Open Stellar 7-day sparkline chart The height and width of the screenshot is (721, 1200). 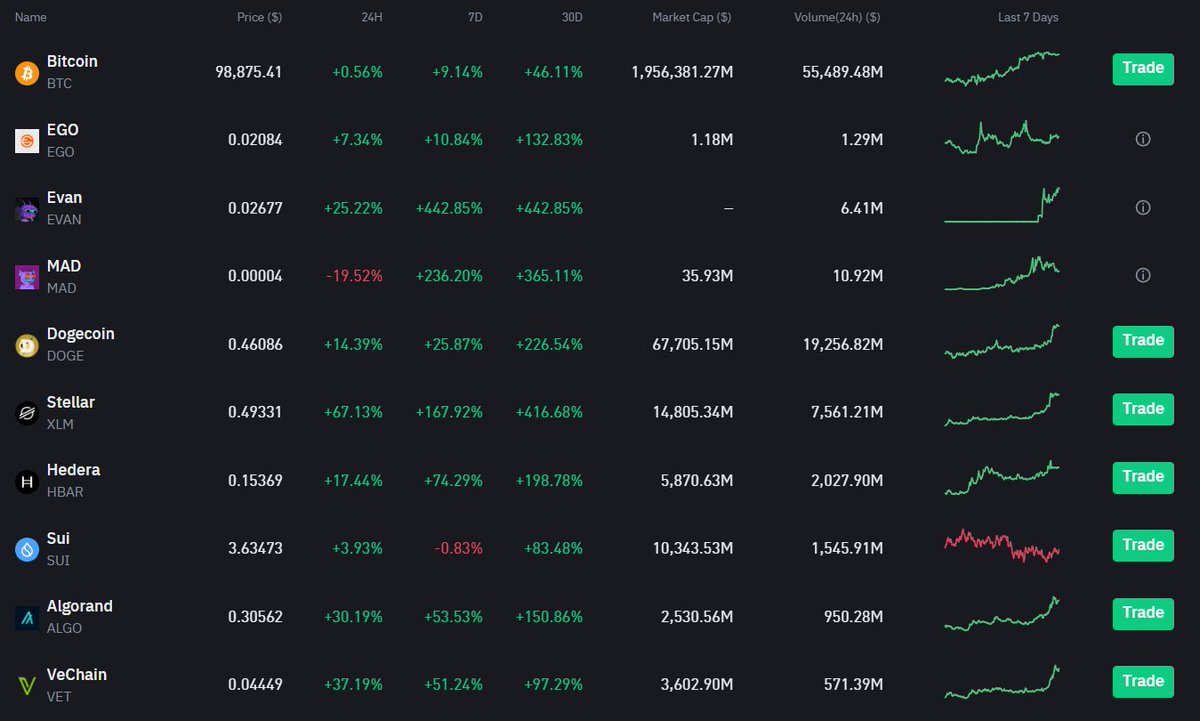click(1002, 410)
